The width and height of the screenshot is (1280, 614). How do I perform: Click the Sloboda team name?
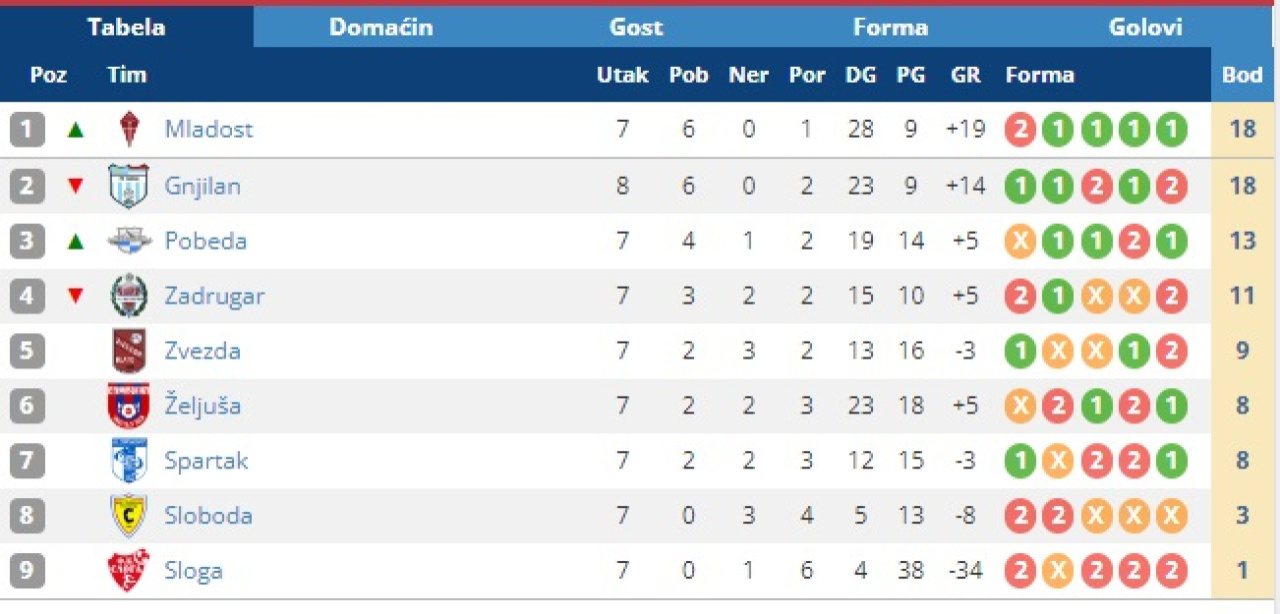208,516
